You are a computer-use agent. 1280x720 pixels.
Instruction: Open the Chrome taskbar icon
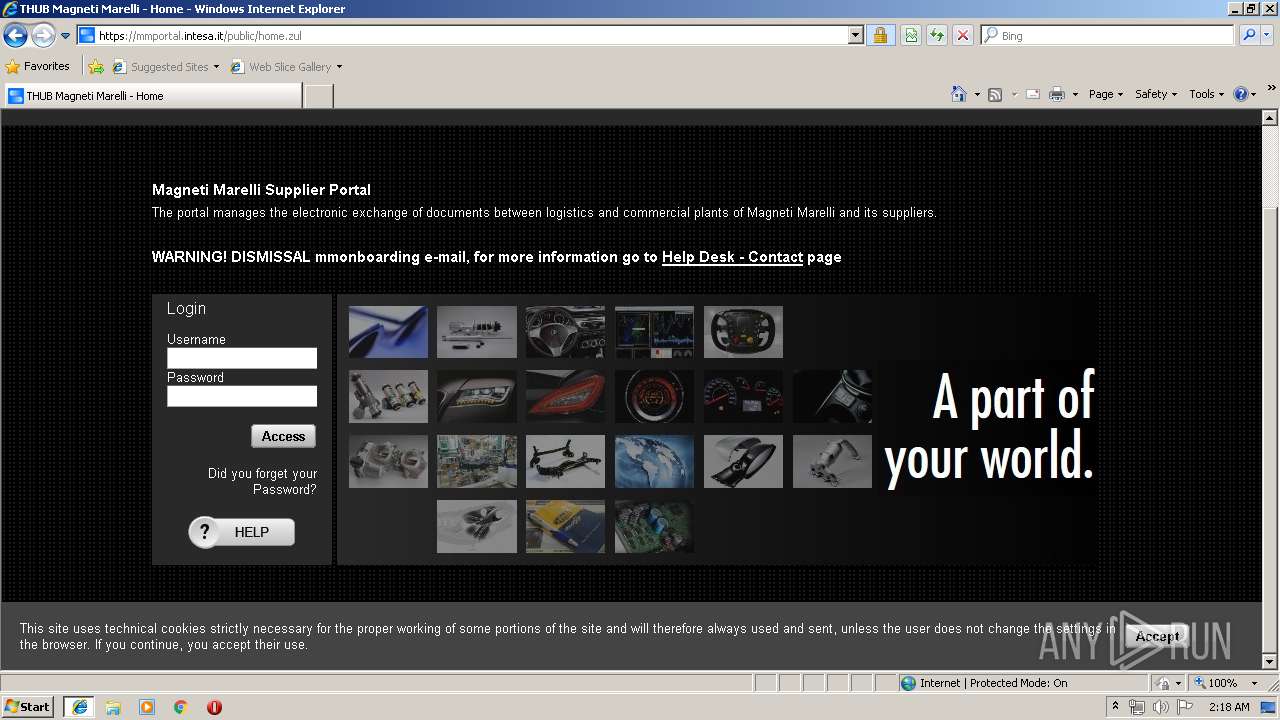click(x=181, y=707)
